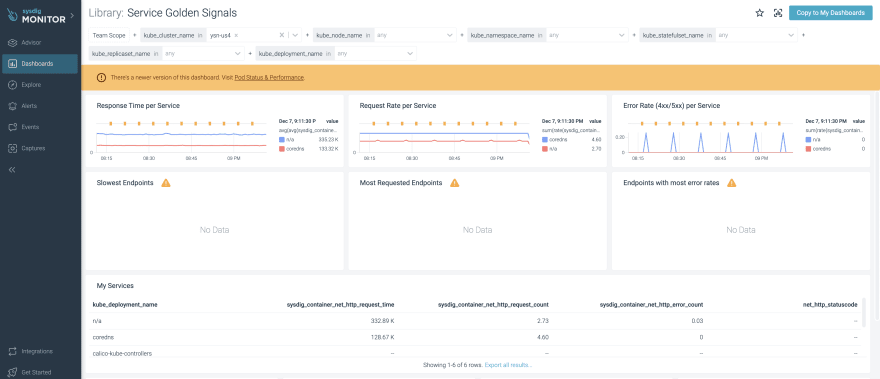Open the Get Started rocket icon
The width and height of the screenshot is (880, 379).
(x=12, y=372)
